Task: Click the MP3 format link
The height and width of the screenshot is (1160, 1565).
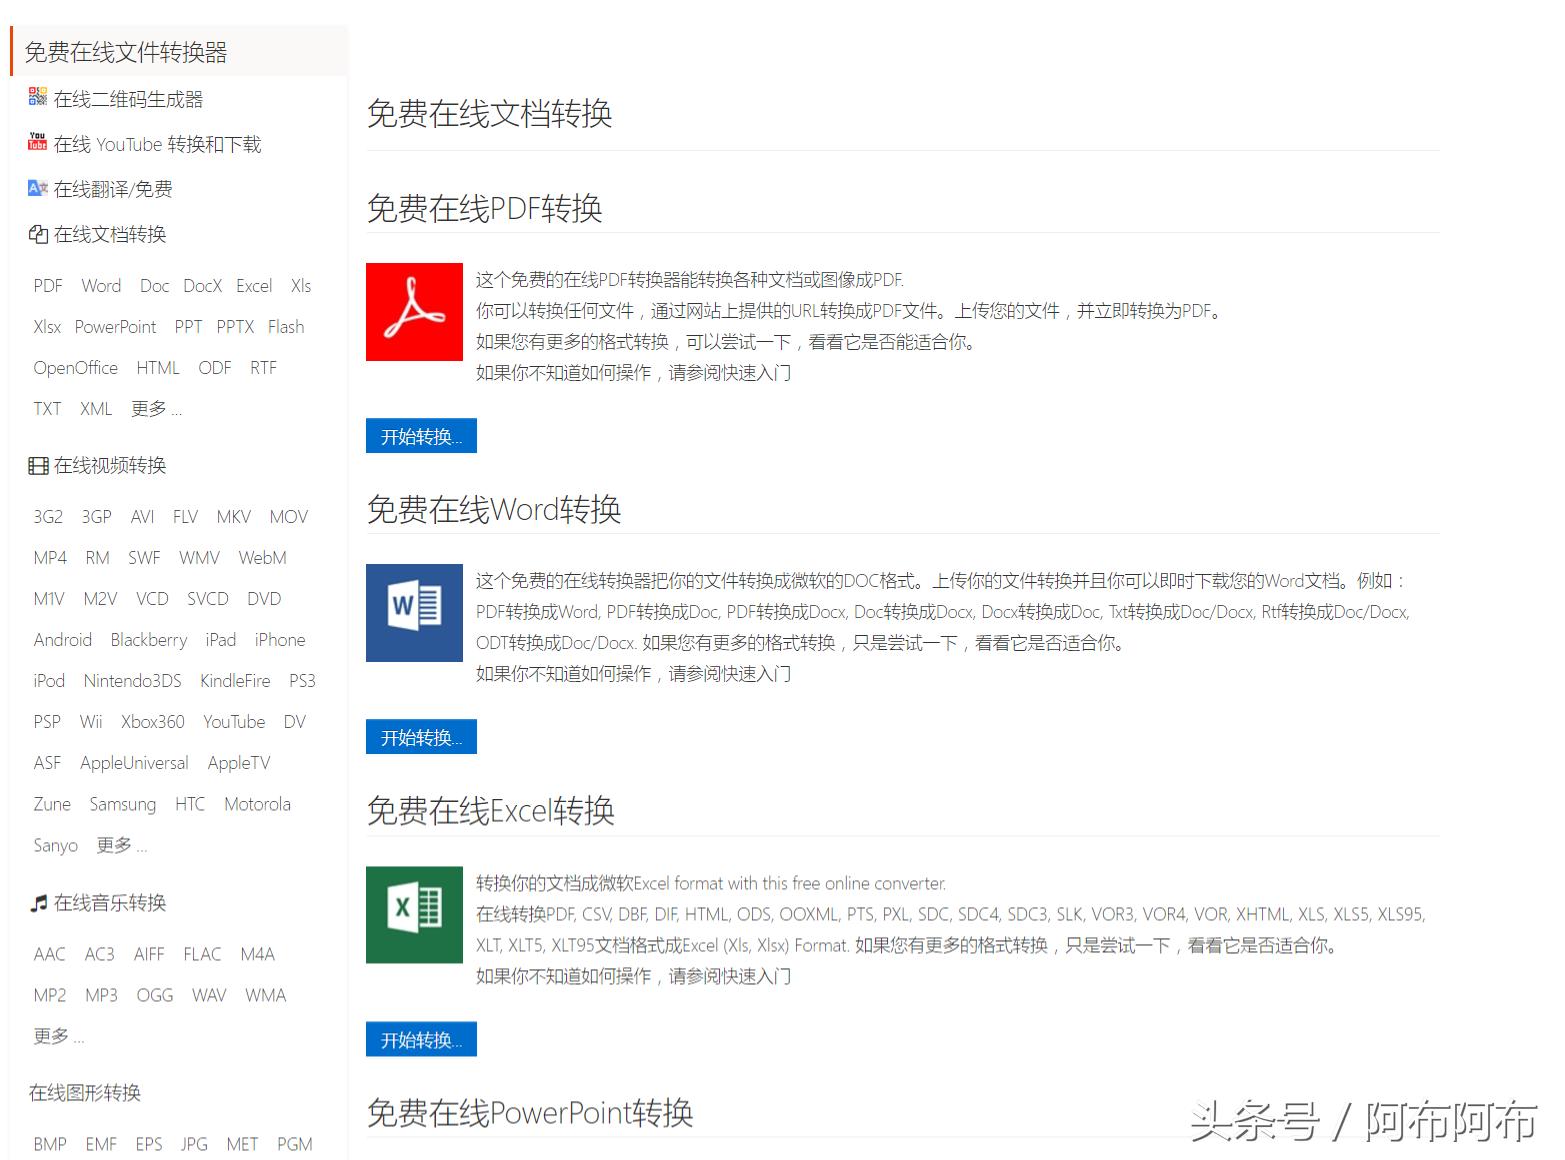Action: coord(101,994)
